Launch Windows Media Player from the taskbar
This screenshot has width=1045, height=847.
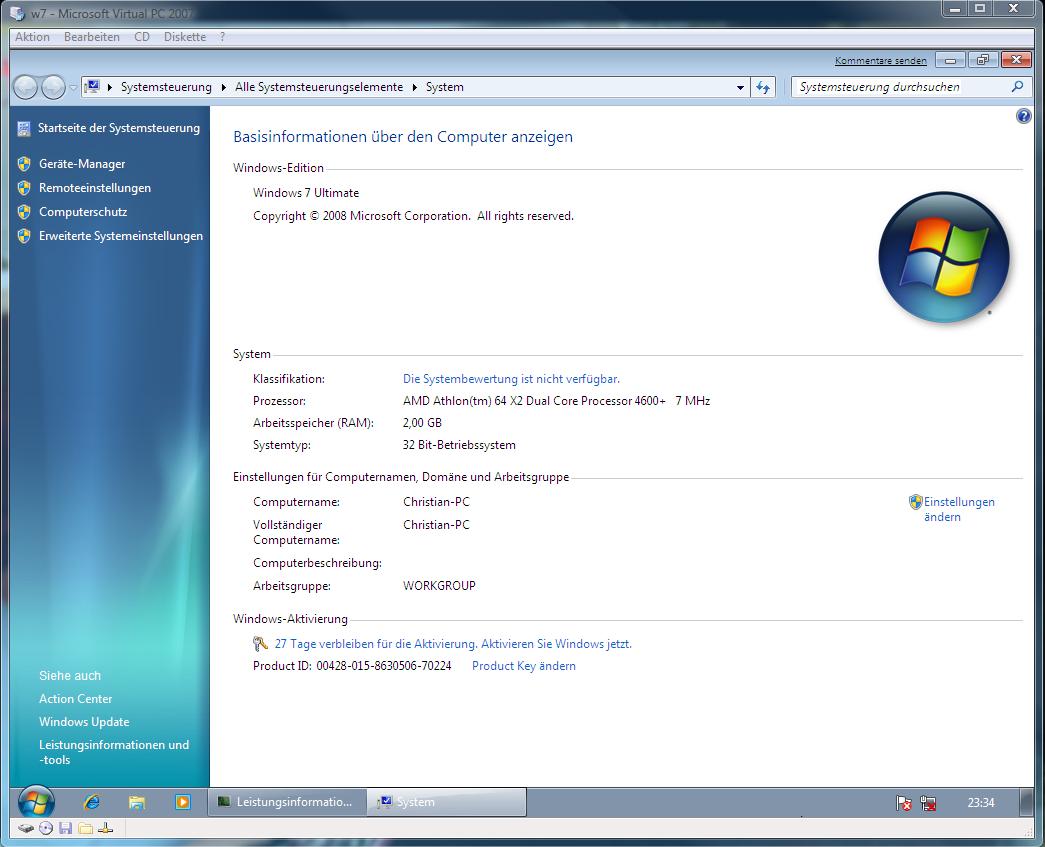tap(183, 802)
